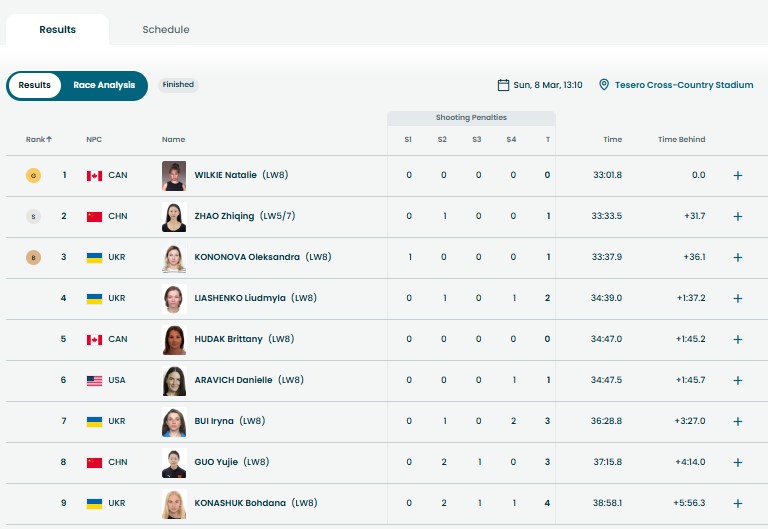Viewport: 768px width, 529px height.
Task: Sort table by Rank column arrow
Action: pyautogui.click(x=49, y=139)
